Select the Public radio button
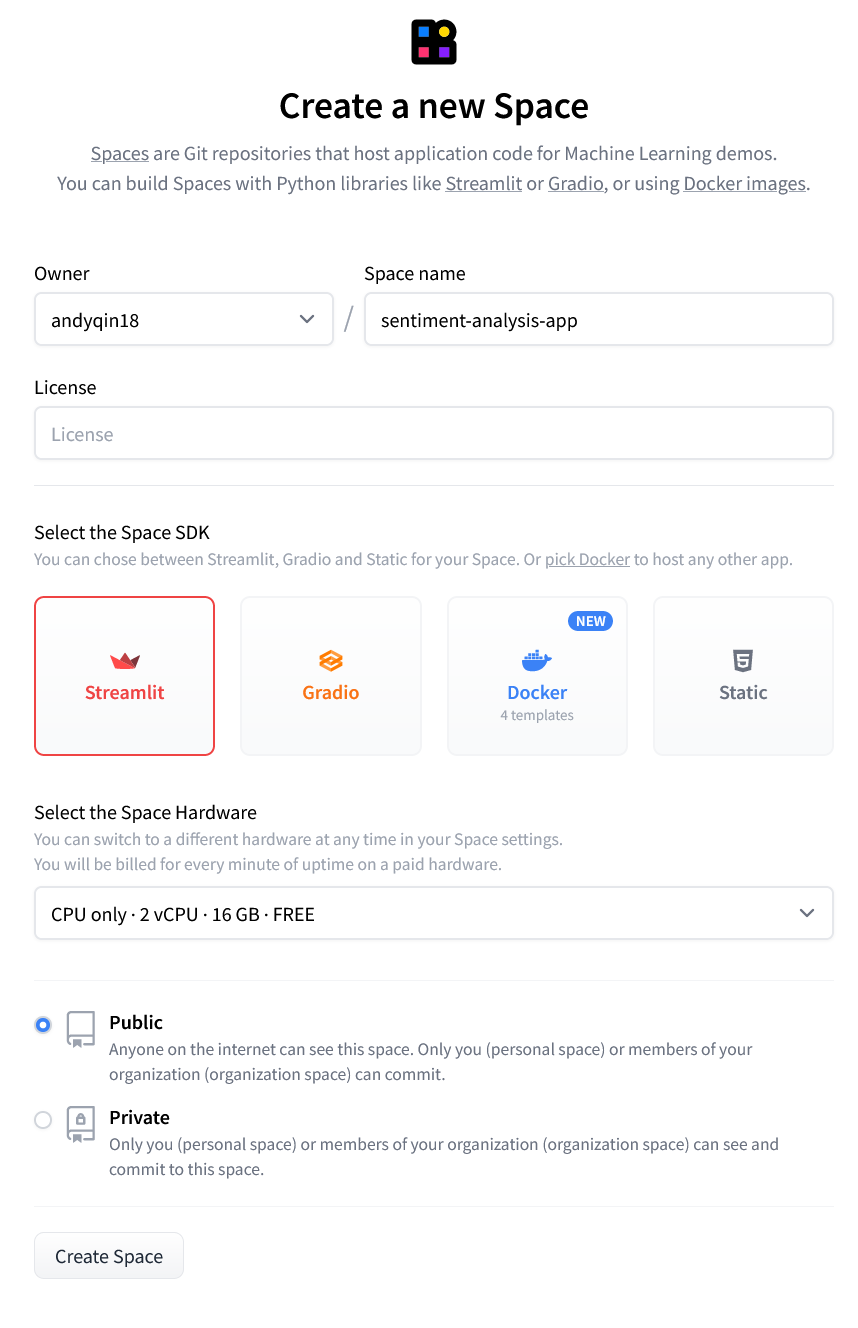The image size is (858, 1328). click(43, 1025)
